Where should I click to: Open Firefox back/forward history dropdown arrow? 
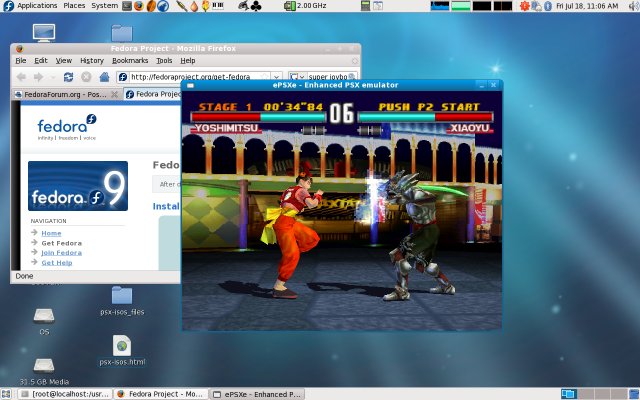coord(52,77)
